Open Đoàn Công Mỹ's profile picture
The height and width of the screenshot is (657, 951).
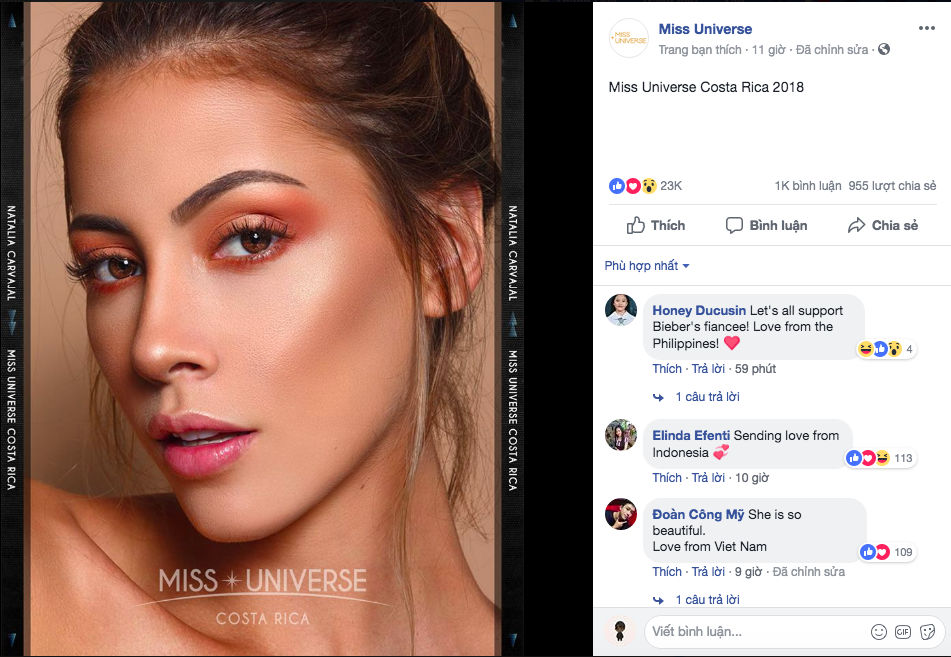(622, 514)
